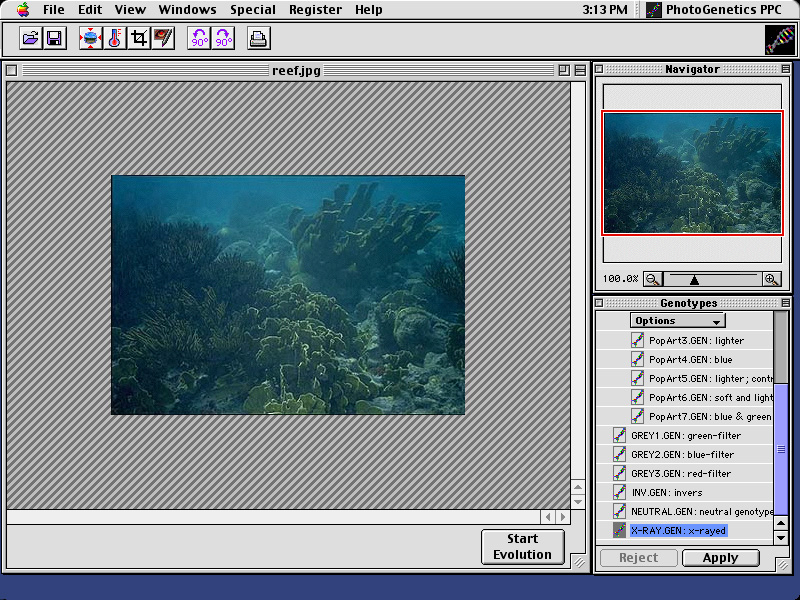Click the Apply button
Viewport: 800px width, 600px height.
click(x=720, y=558)
